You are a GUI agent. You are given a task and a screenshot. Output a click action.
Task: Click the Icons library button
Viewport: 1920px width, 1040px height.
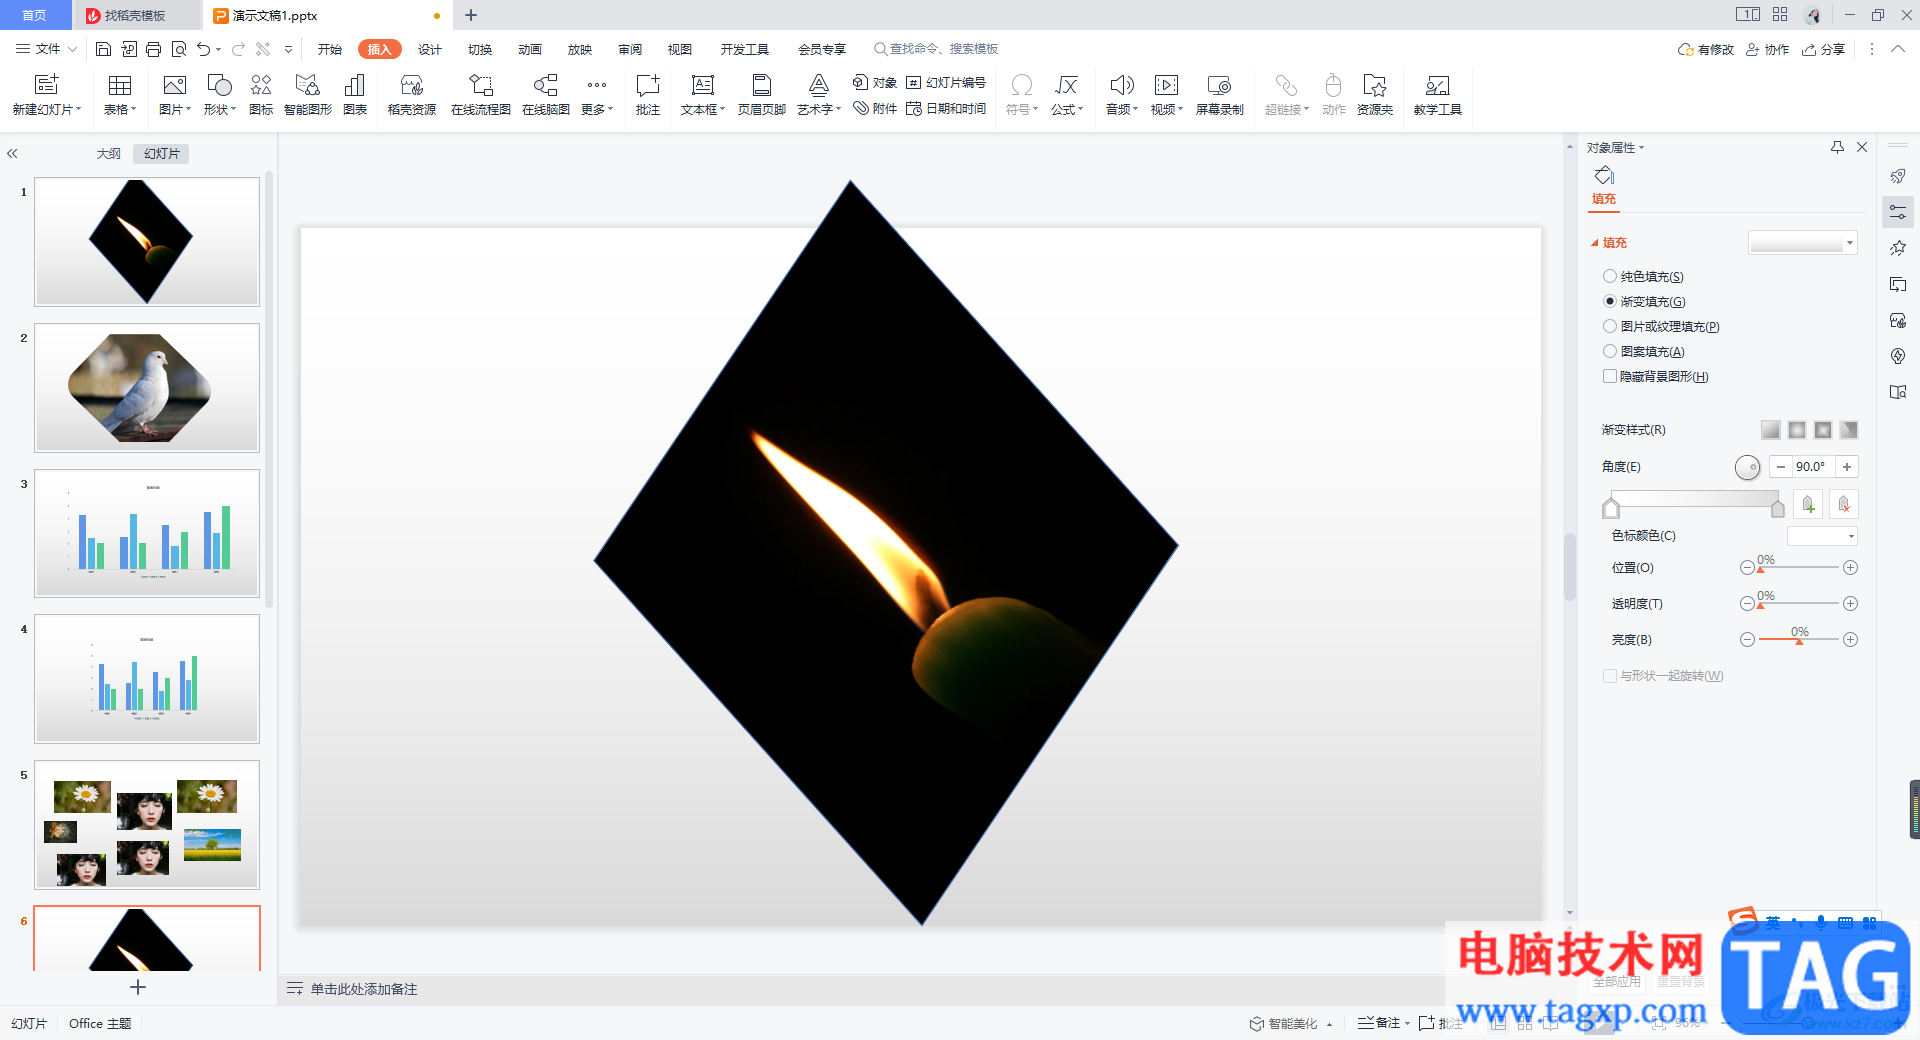pyautogui.click(x=261, y=85)
